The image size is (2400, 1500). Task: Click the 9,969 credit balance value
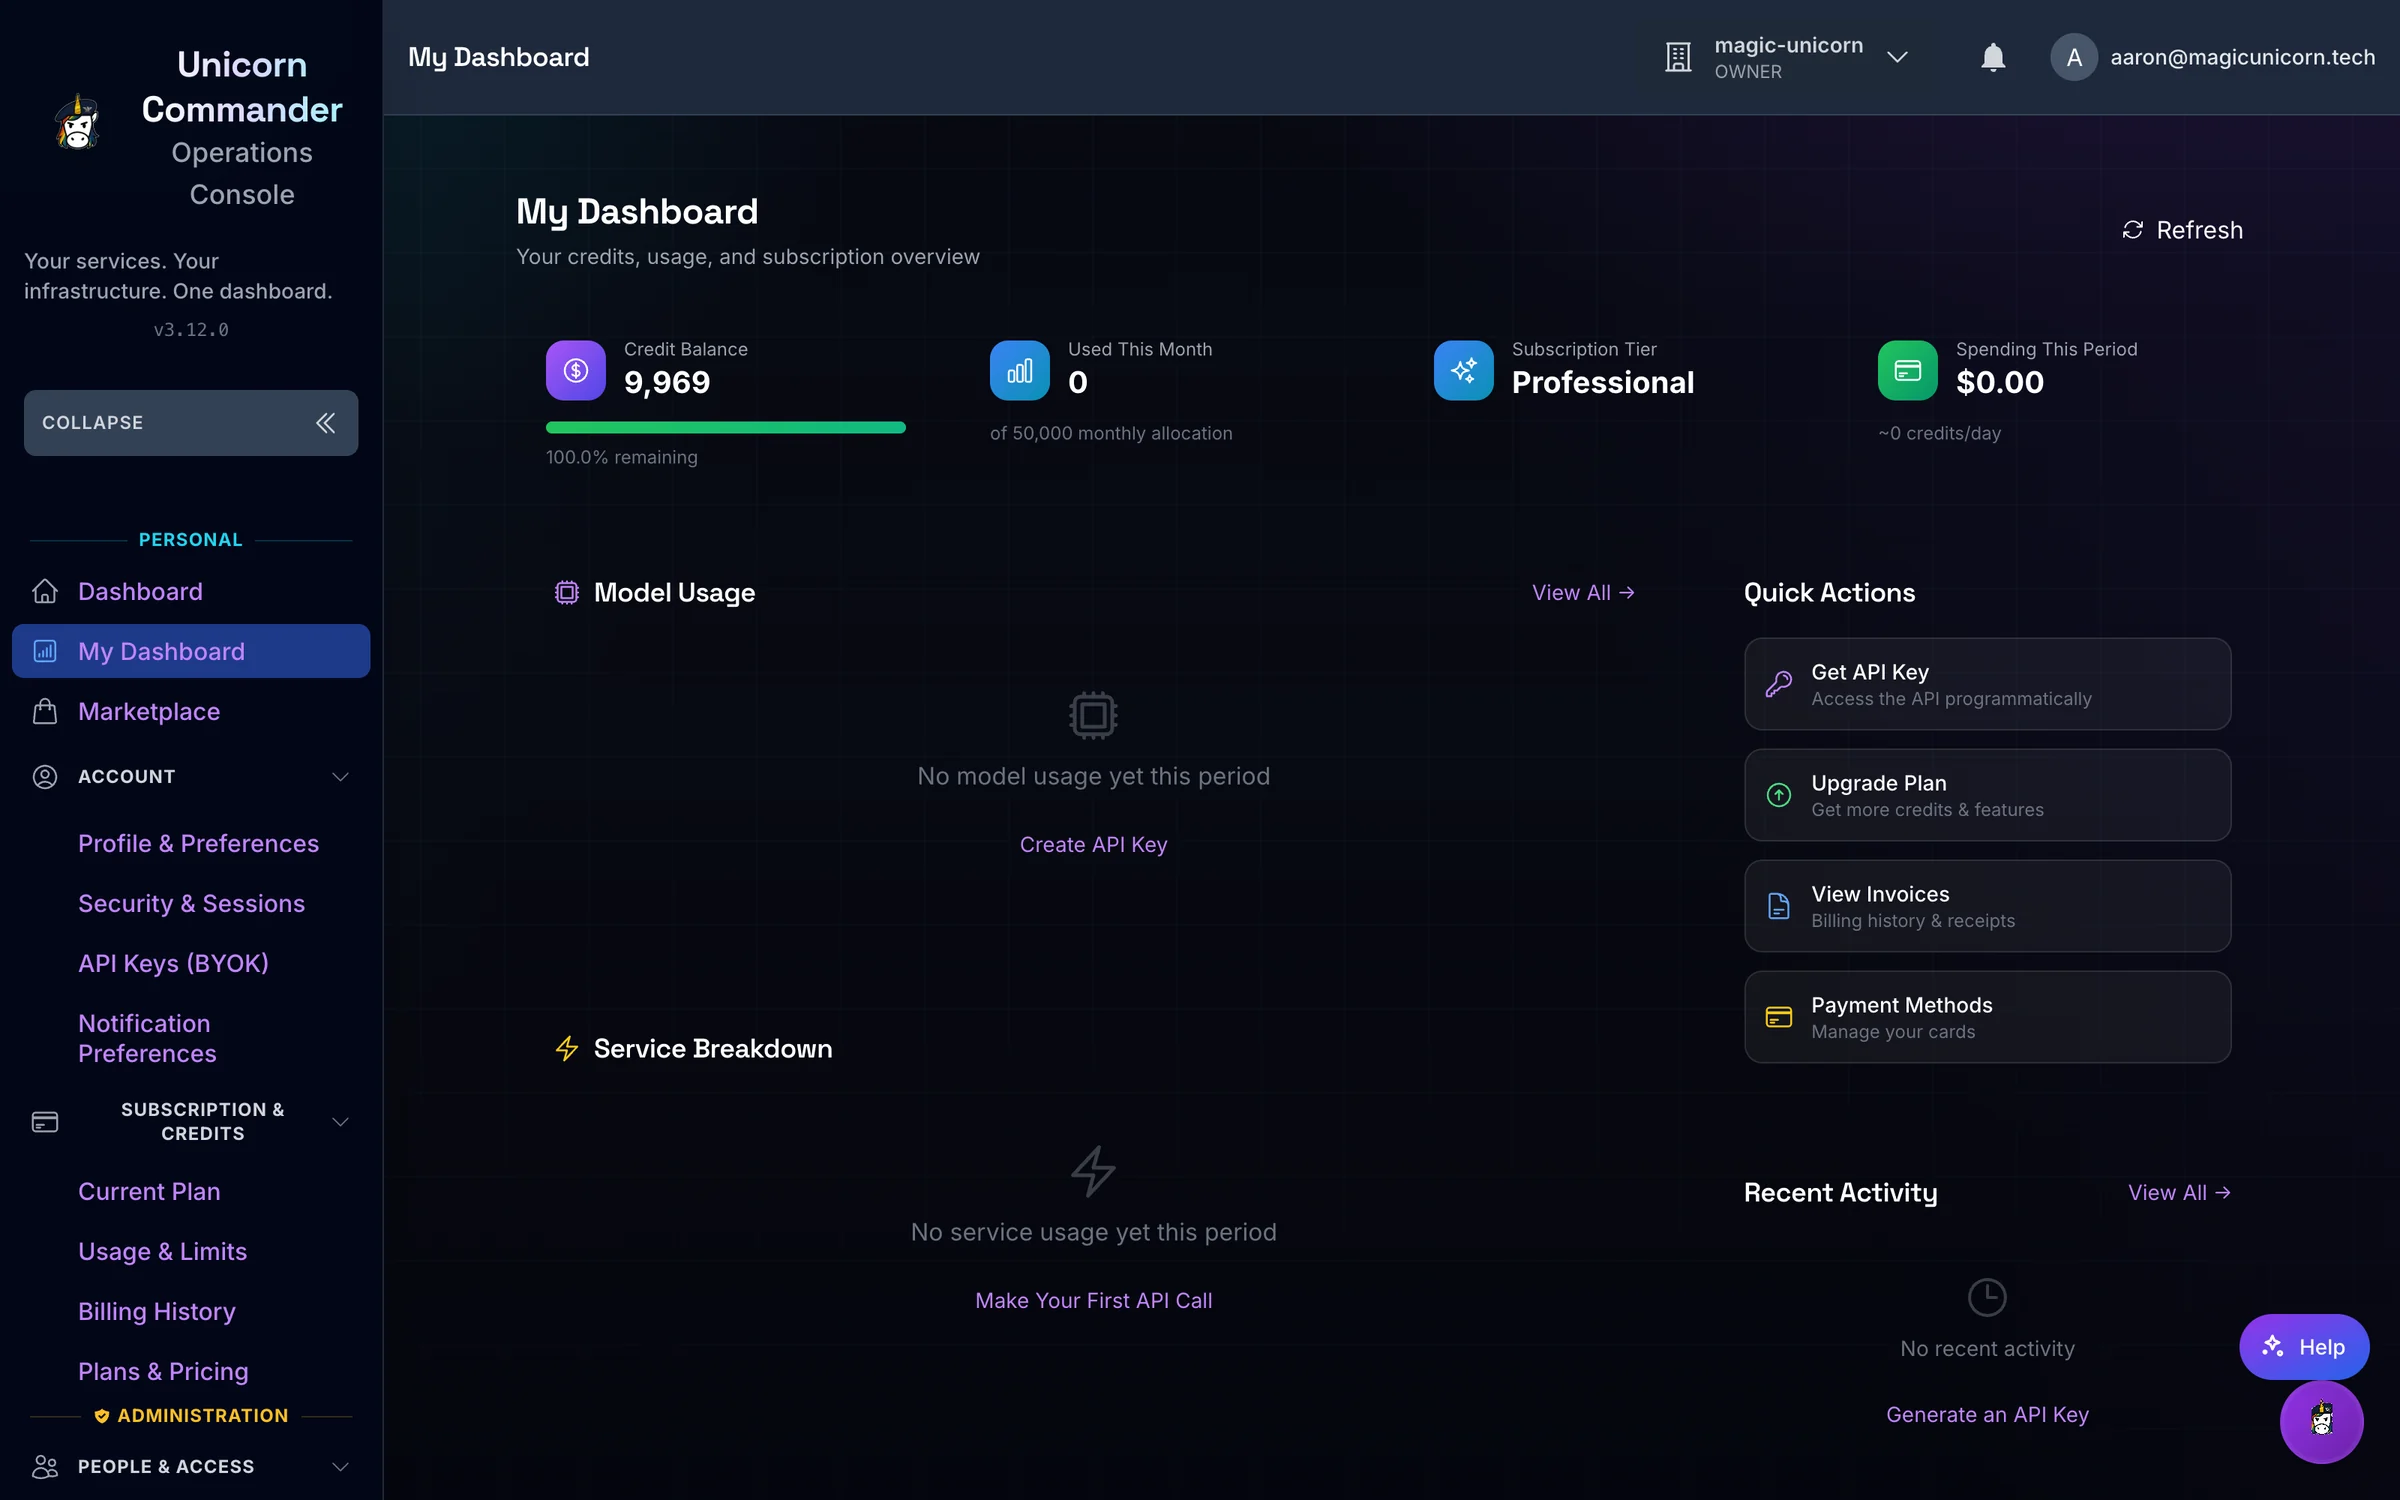(x=667, y=383)
